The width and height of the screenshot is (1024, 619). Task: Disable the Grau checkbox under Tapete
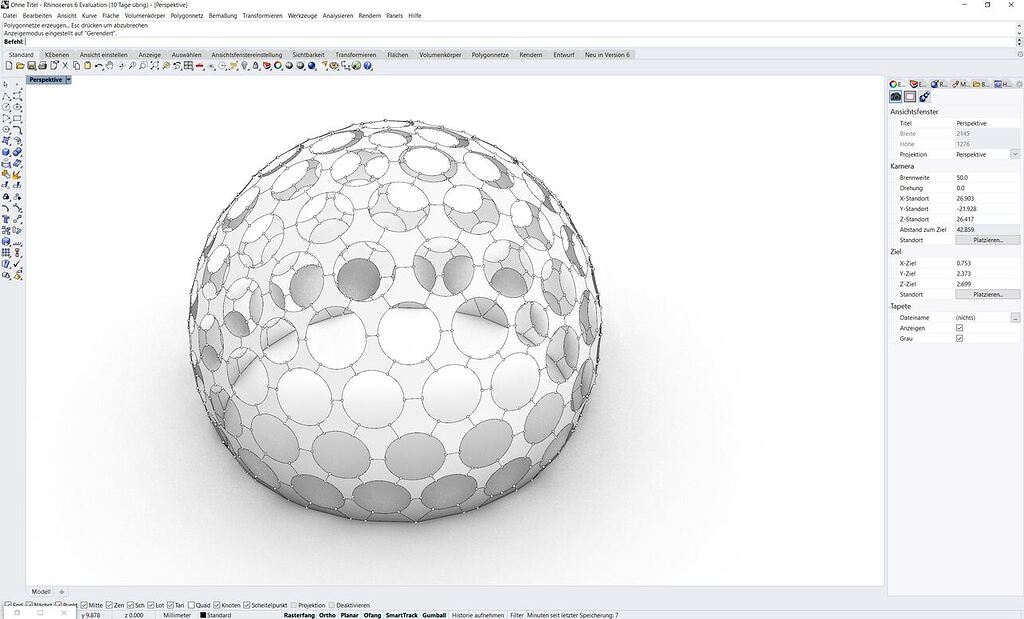pyautogui.click(x=959, y=339)
